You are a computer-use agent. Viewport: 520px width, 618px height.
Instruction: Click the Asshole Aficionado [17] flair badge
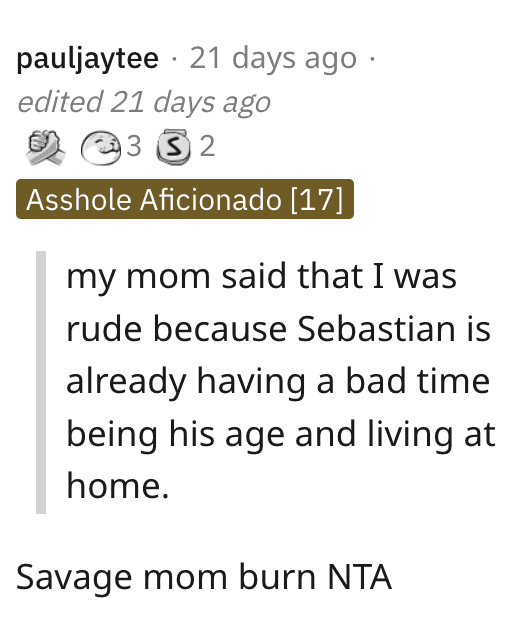pos(185,199)
